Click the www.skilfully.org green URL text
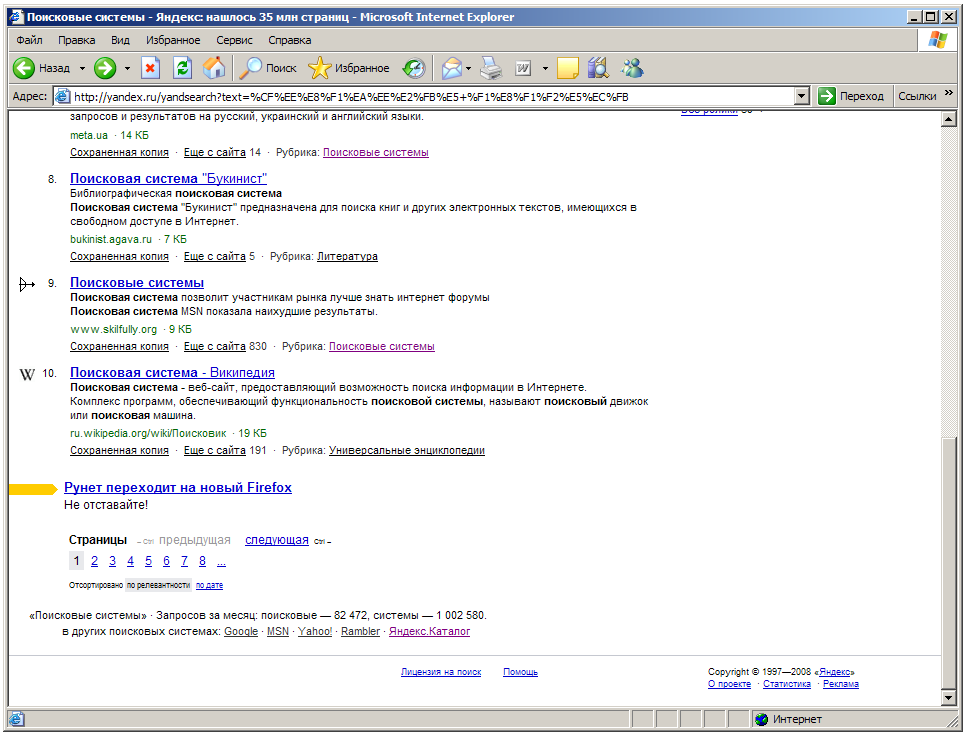Image resolution: width=967 pixels, height=737 pixels. coord(113,329)
